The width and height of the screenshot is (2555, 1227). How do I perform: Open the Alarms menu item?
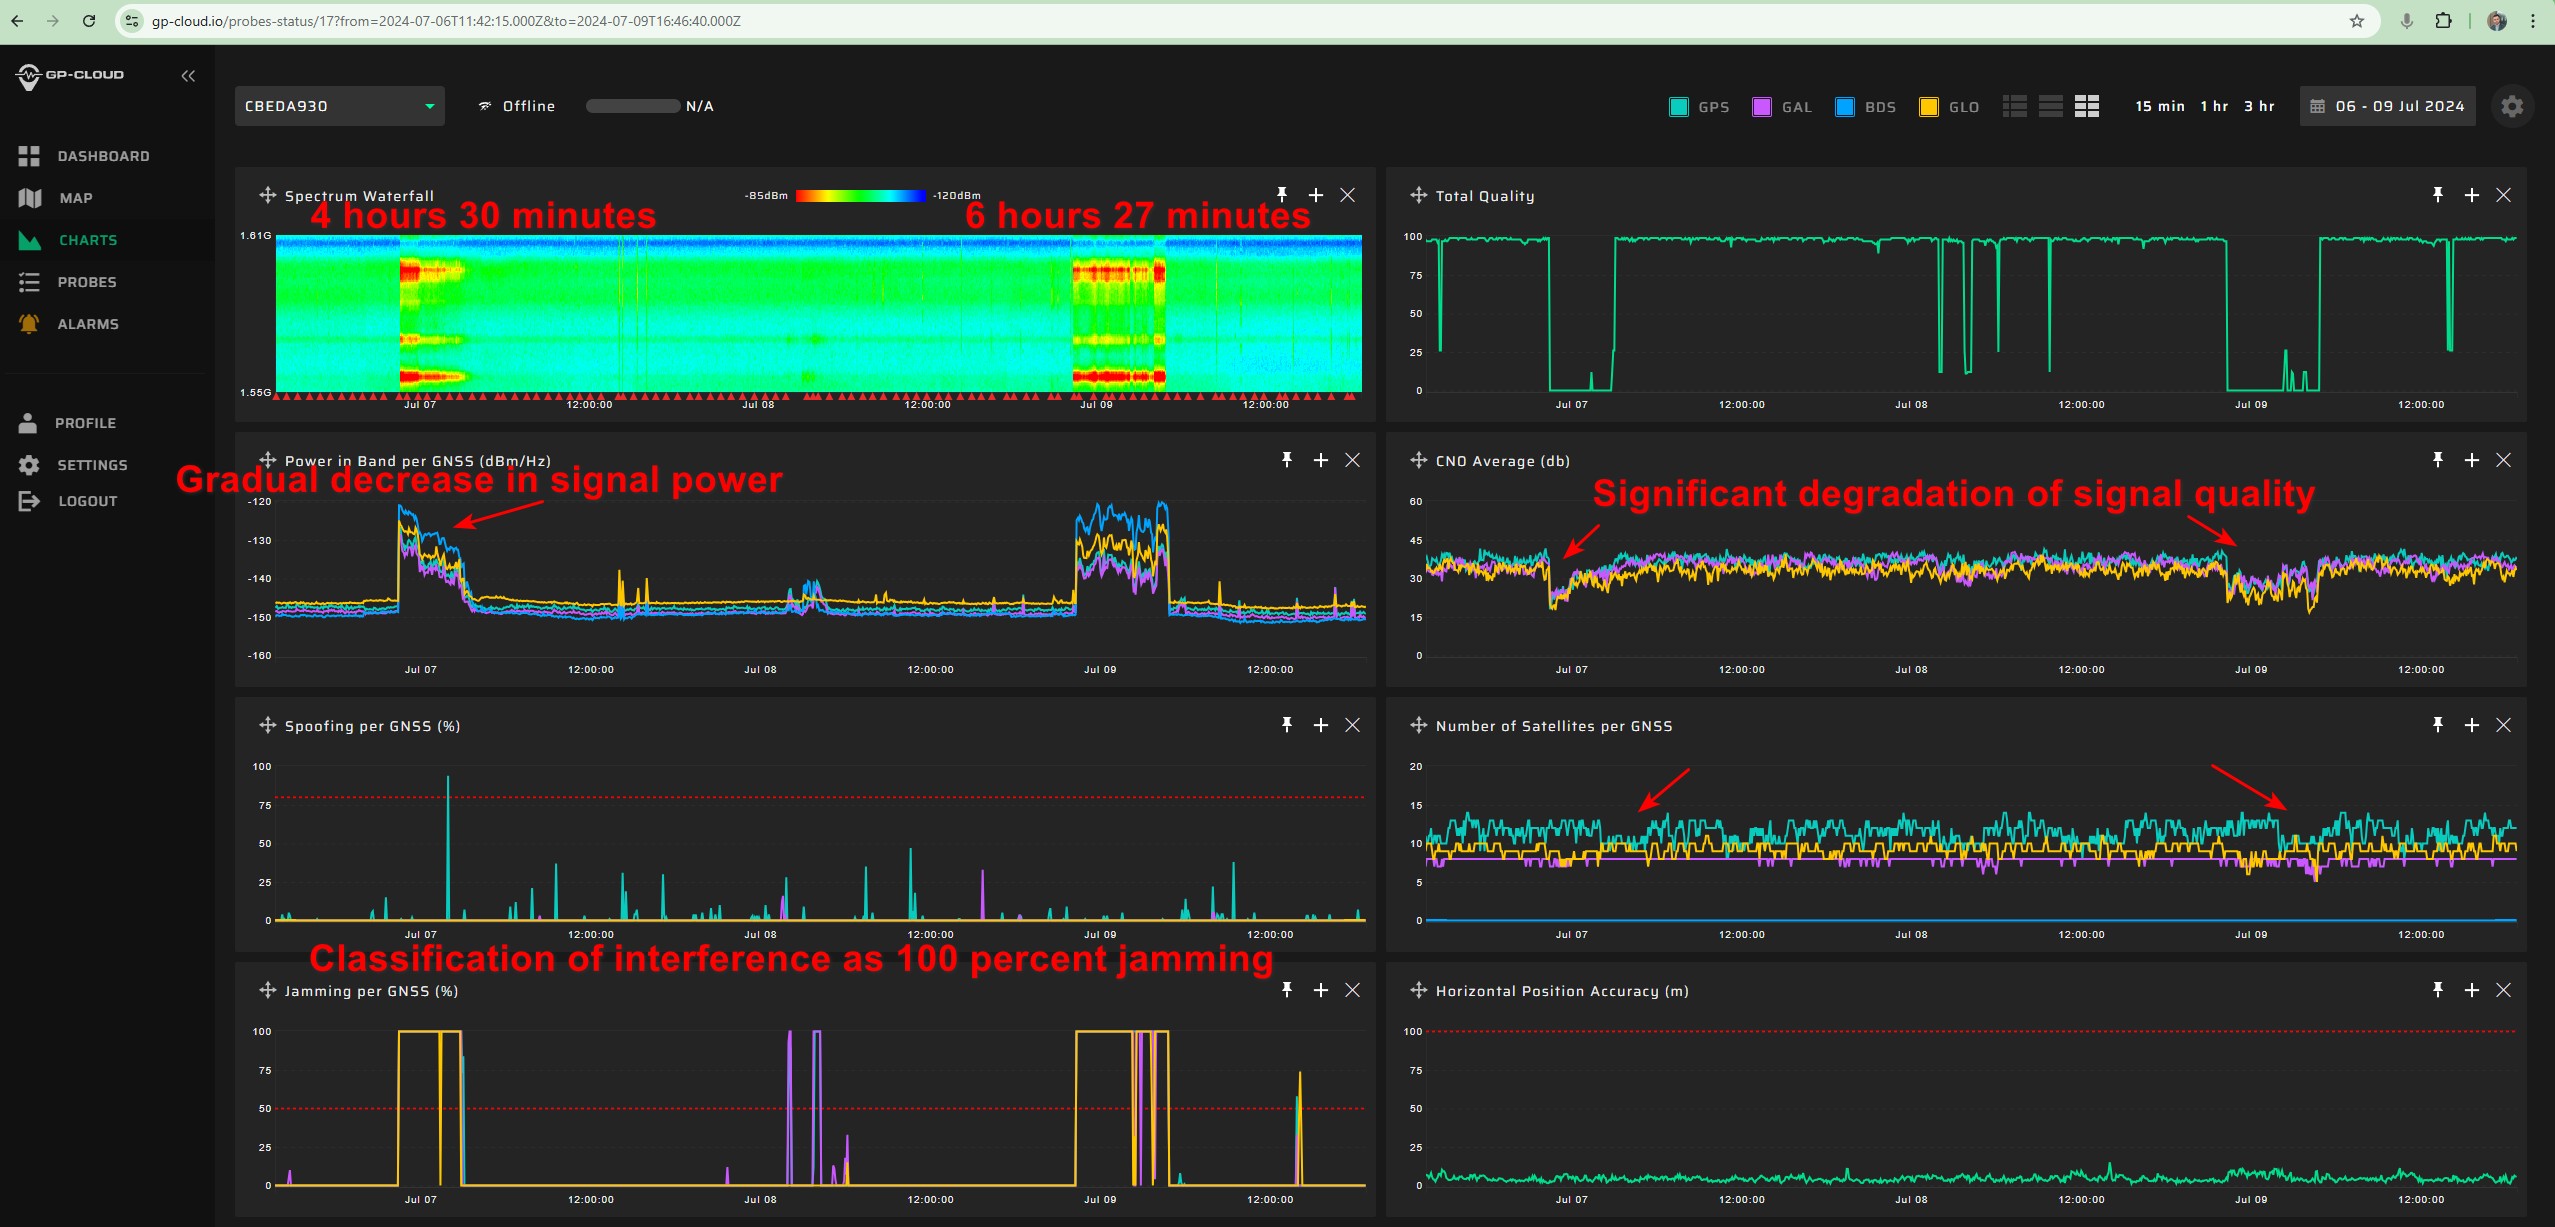pyautogui.click(x=88, y=324)
